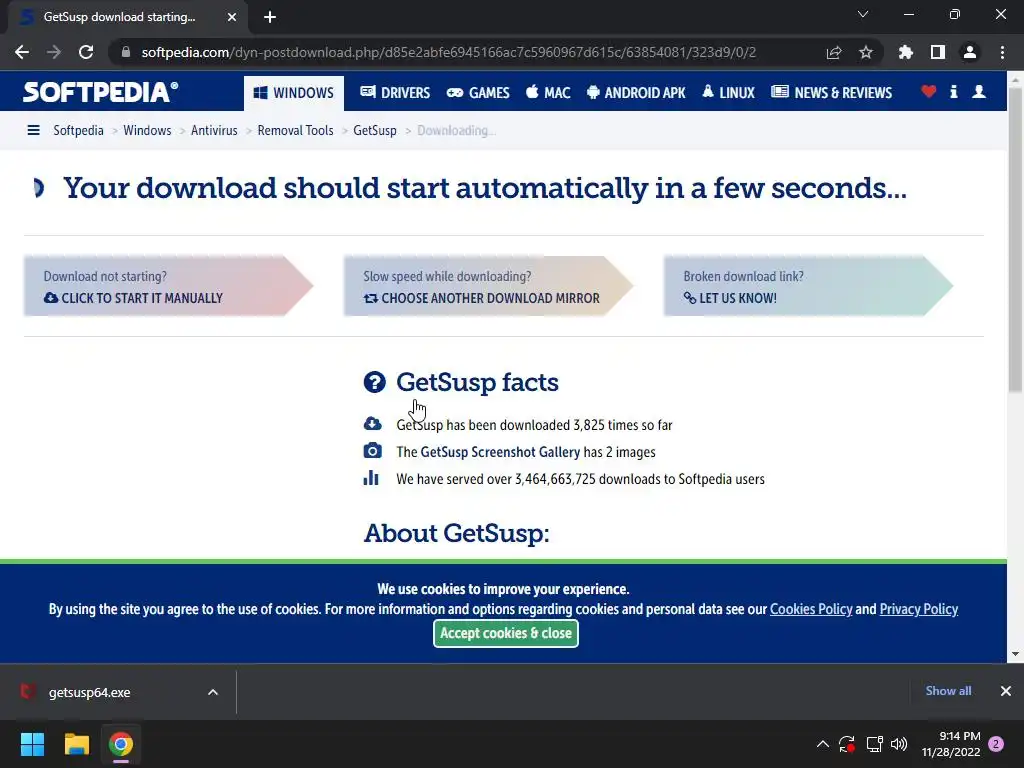Click the question mark icon beside GetSusp facts

[375, 382]
